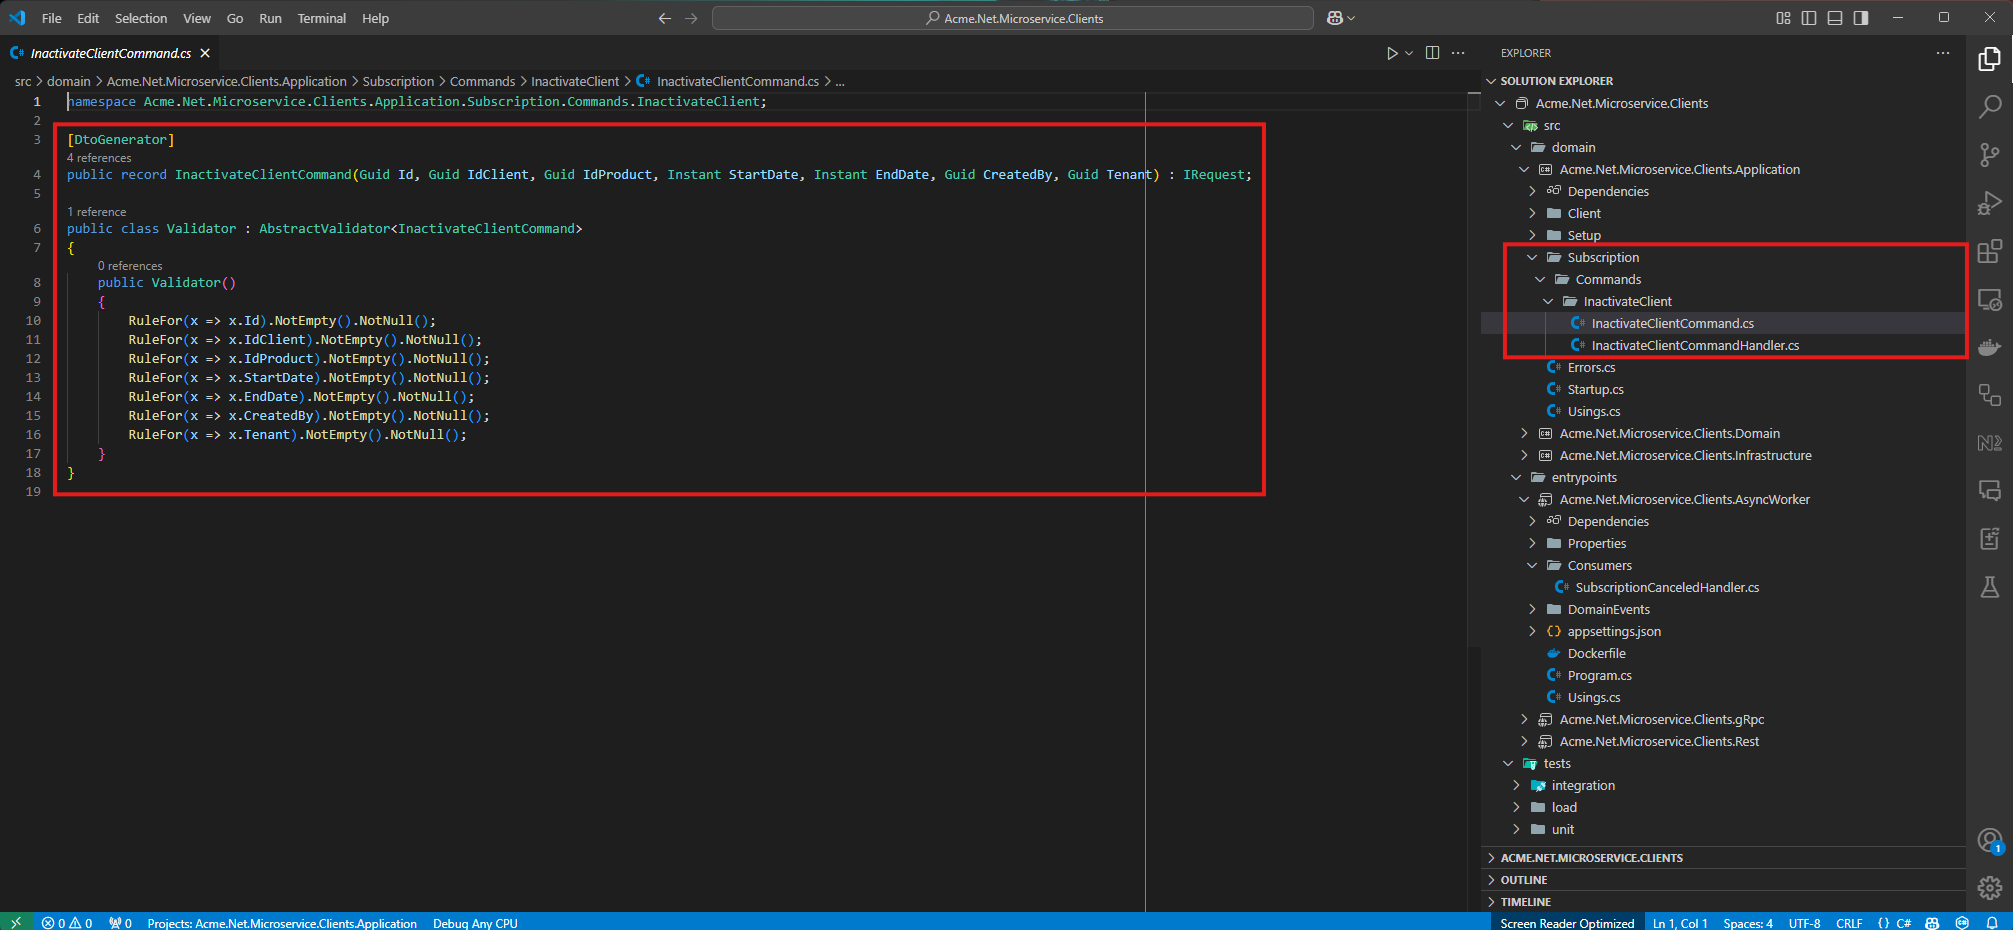Click Debug Any CPU in status bar
The image size is (2013, 930).
(x=475, y=922)
